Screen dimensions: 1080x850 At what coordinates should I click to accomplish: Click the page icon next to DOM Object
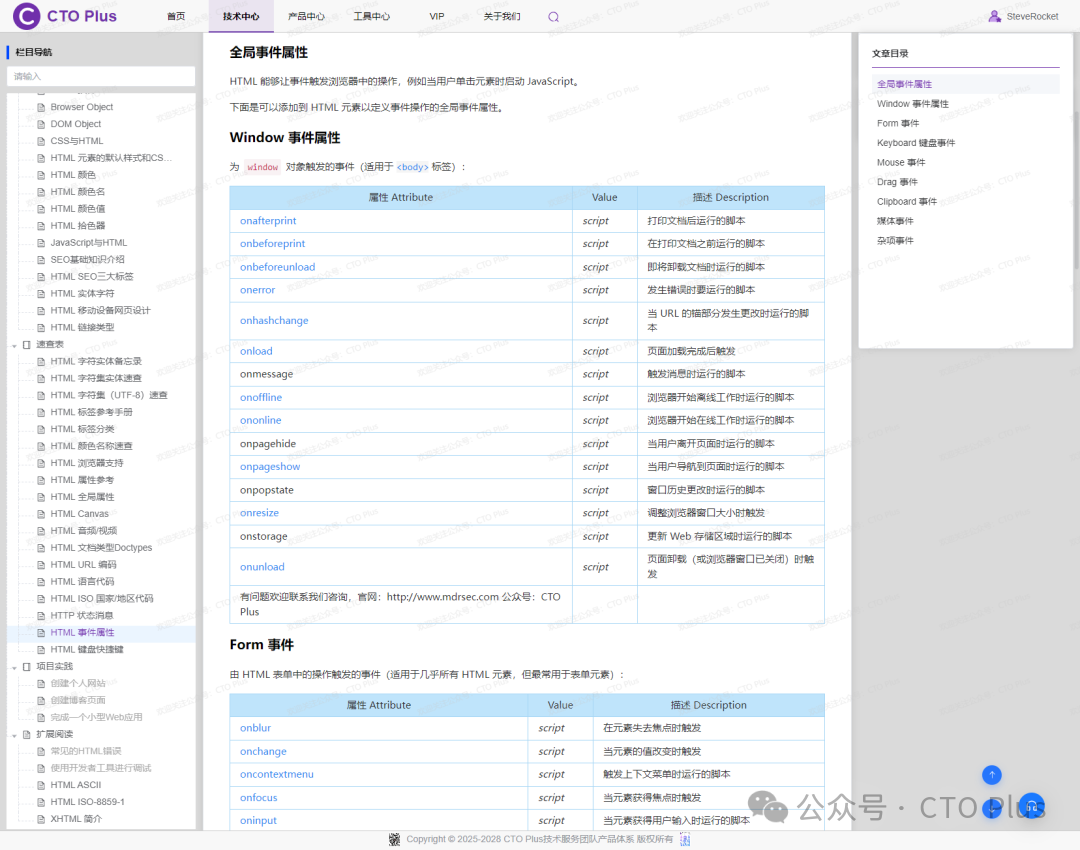(41, 124)
